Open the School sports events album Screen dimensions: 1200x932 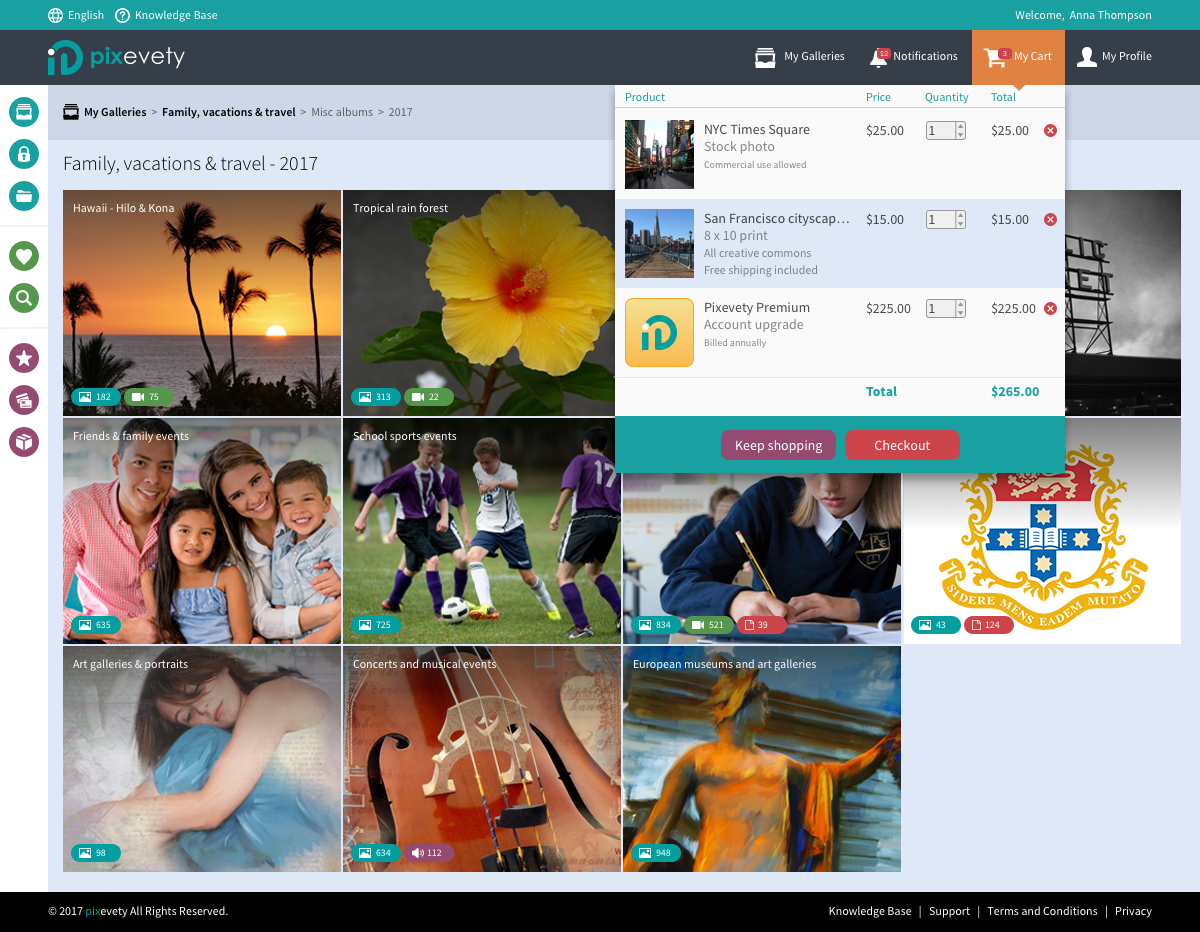482,531
